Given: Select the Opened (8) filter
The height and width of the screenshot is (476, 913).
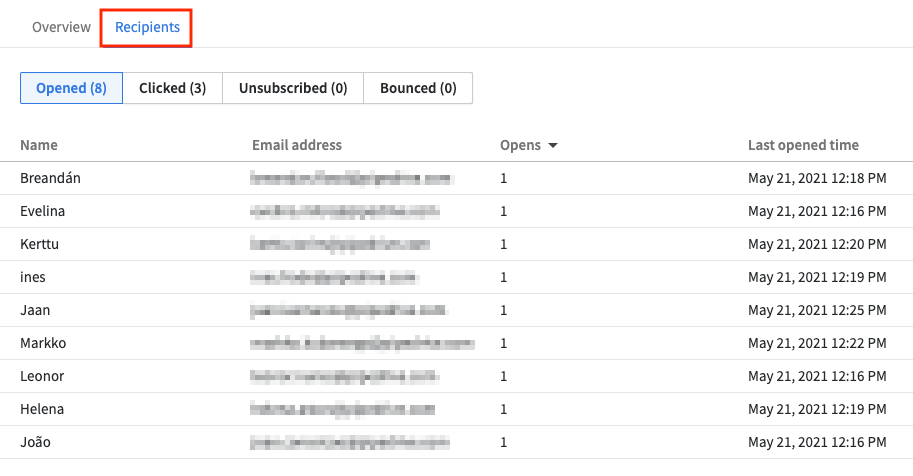Looking at the screenshot, I should tap(71, 88).
